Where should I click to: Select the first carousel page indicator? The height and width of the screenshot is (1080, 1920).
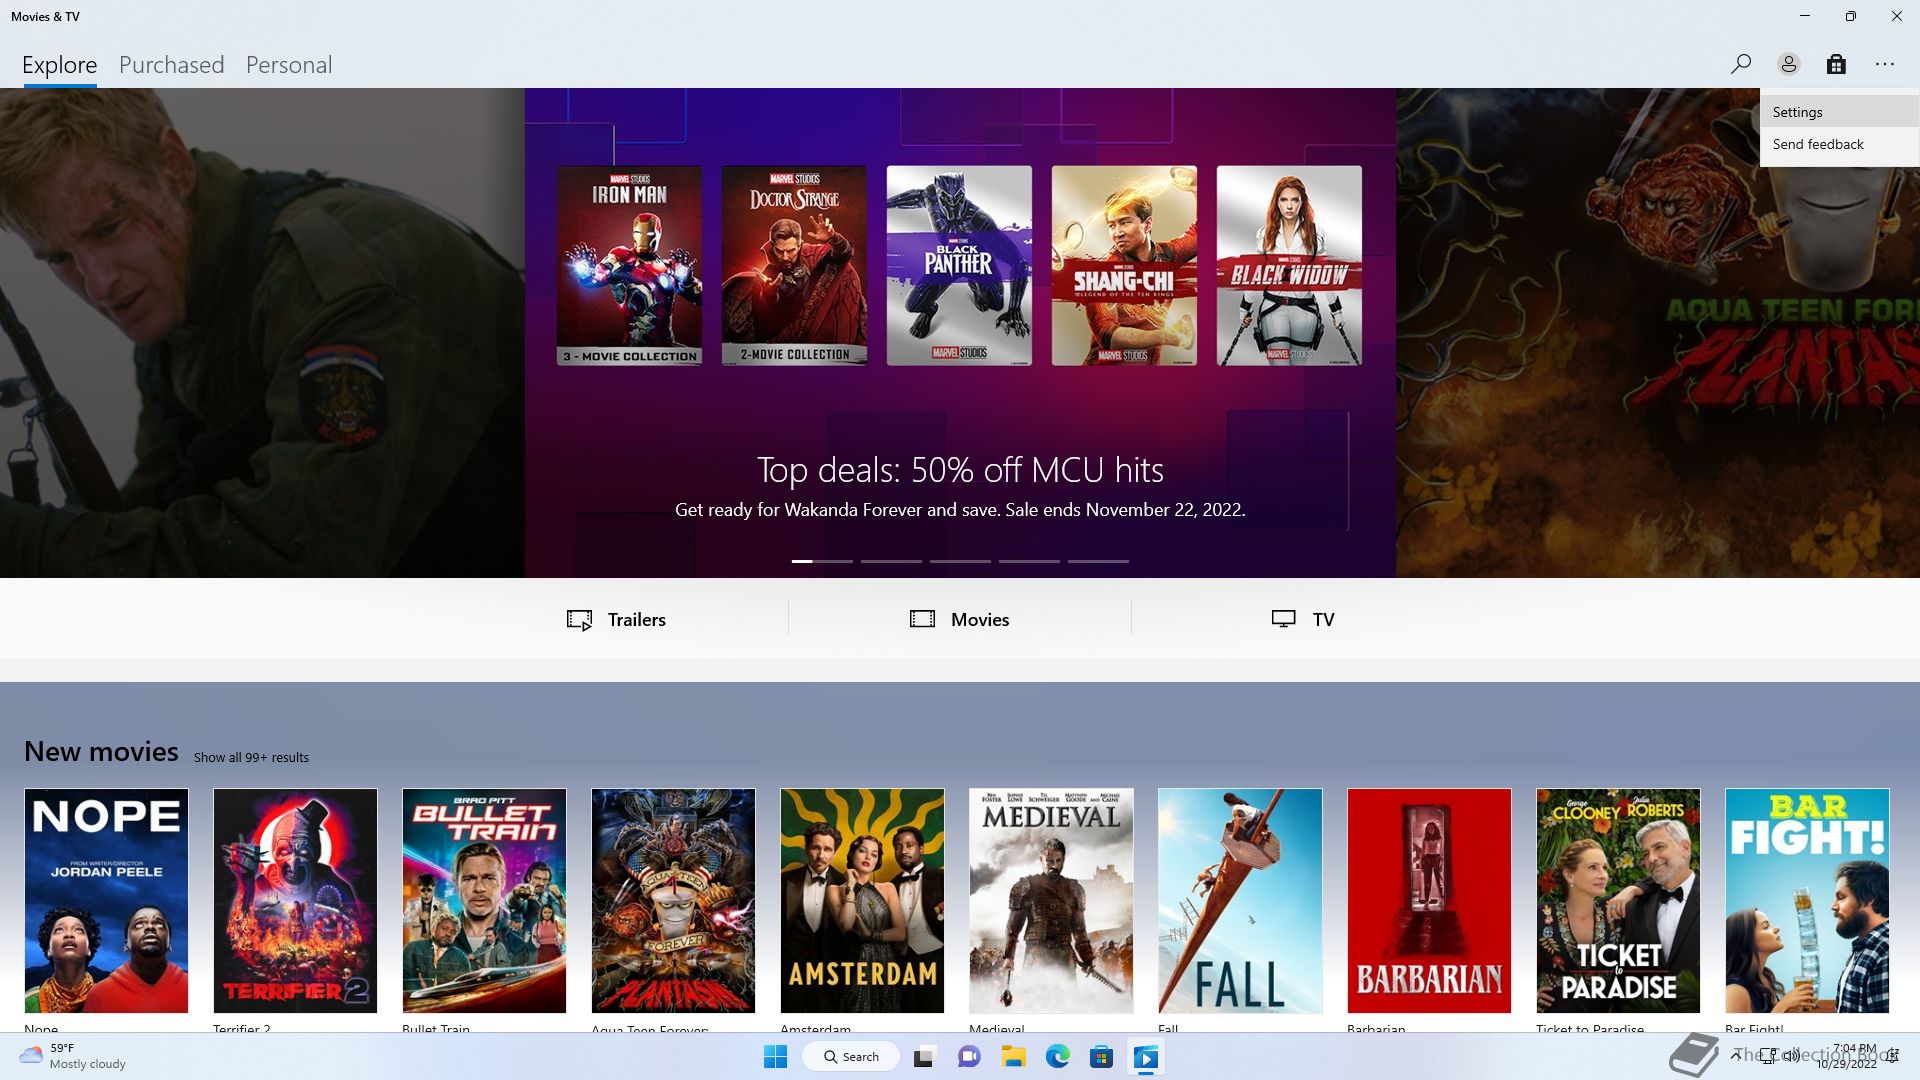coord(822,561)
